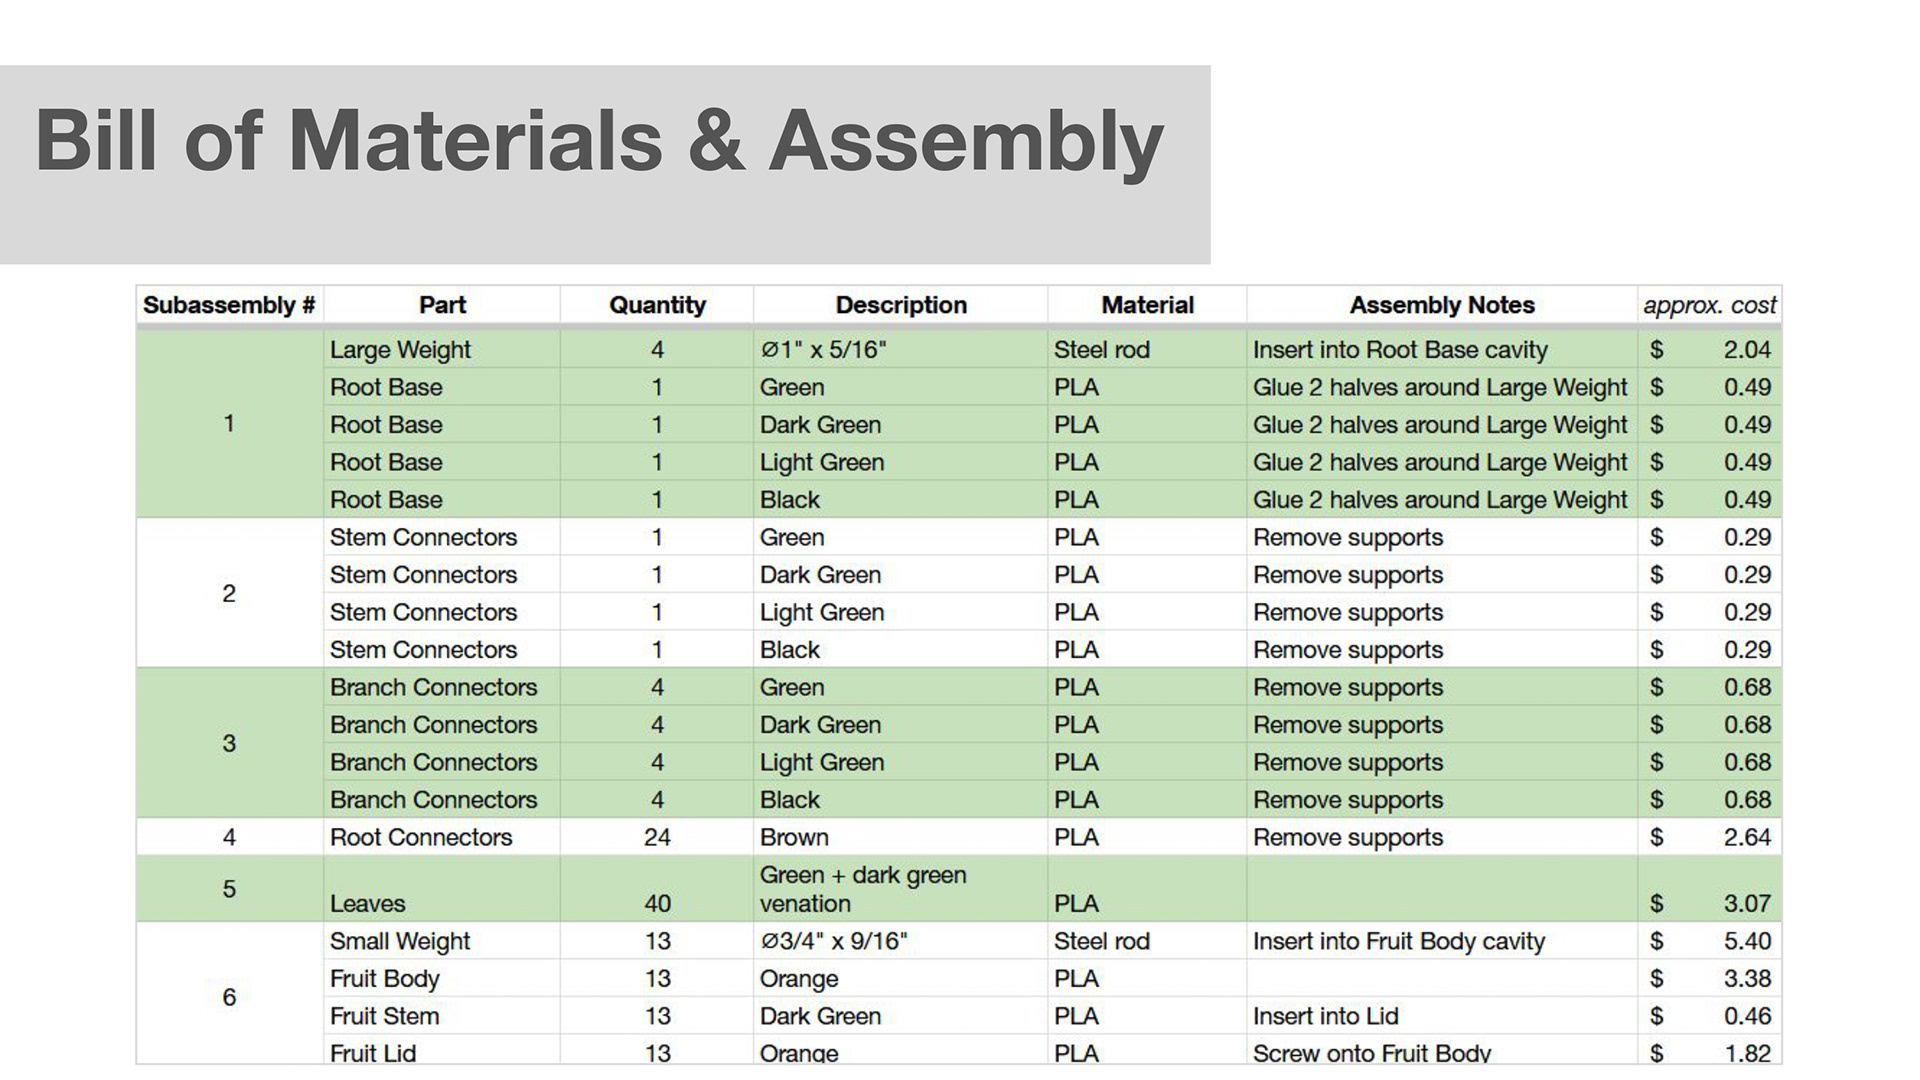
Task: Click the Root Connectors part cell
Action: (442, 837)
